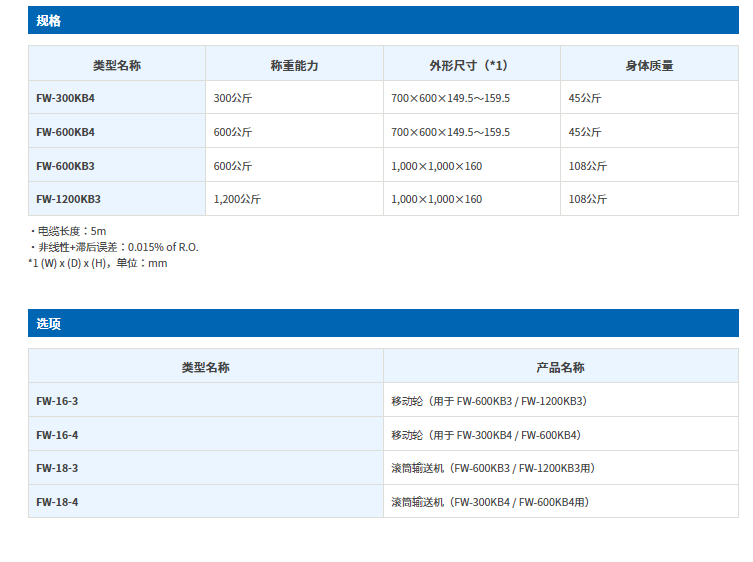Click 45公斤 mass in FW-300KB4 row
Viewport: 753px width, 562px height.
pos(649,98)
